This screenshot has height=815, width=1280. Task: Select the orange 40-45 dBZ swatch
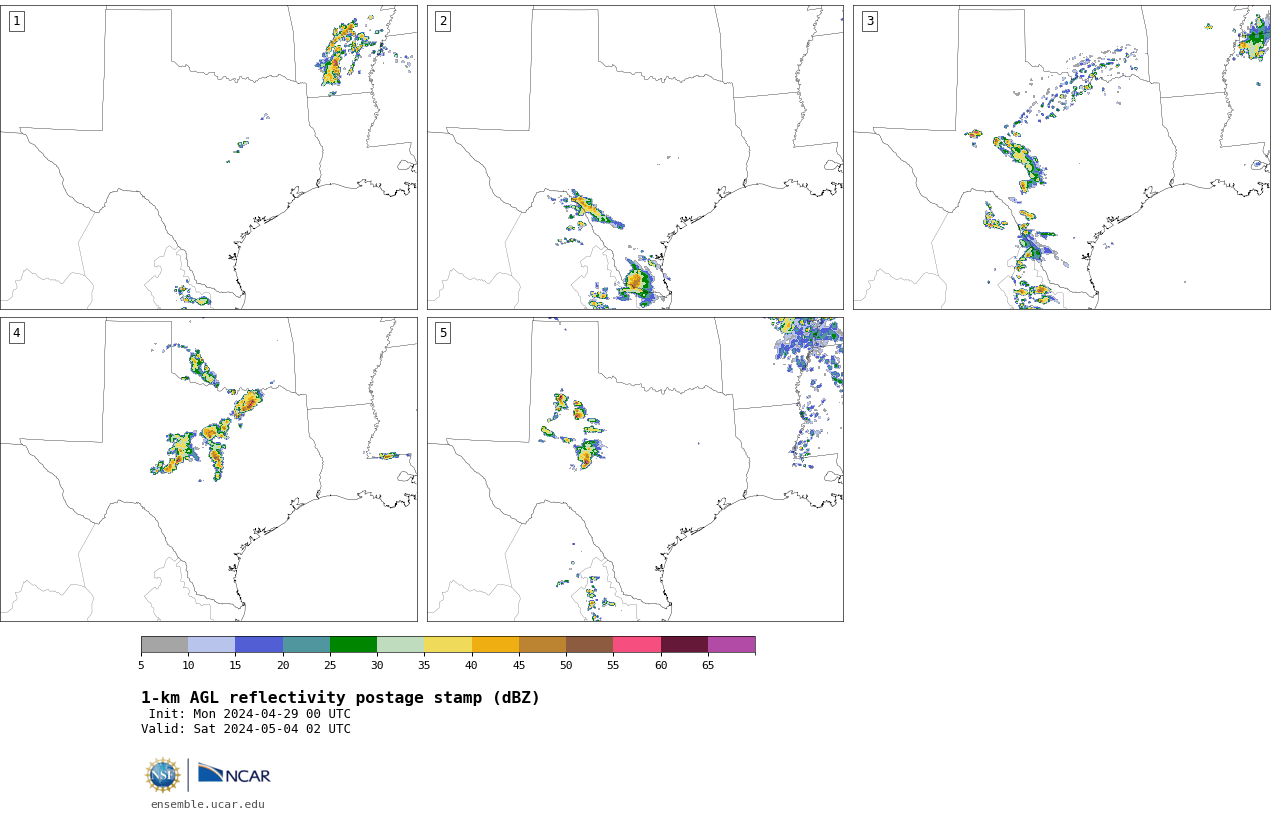click(x=495, y=644)
